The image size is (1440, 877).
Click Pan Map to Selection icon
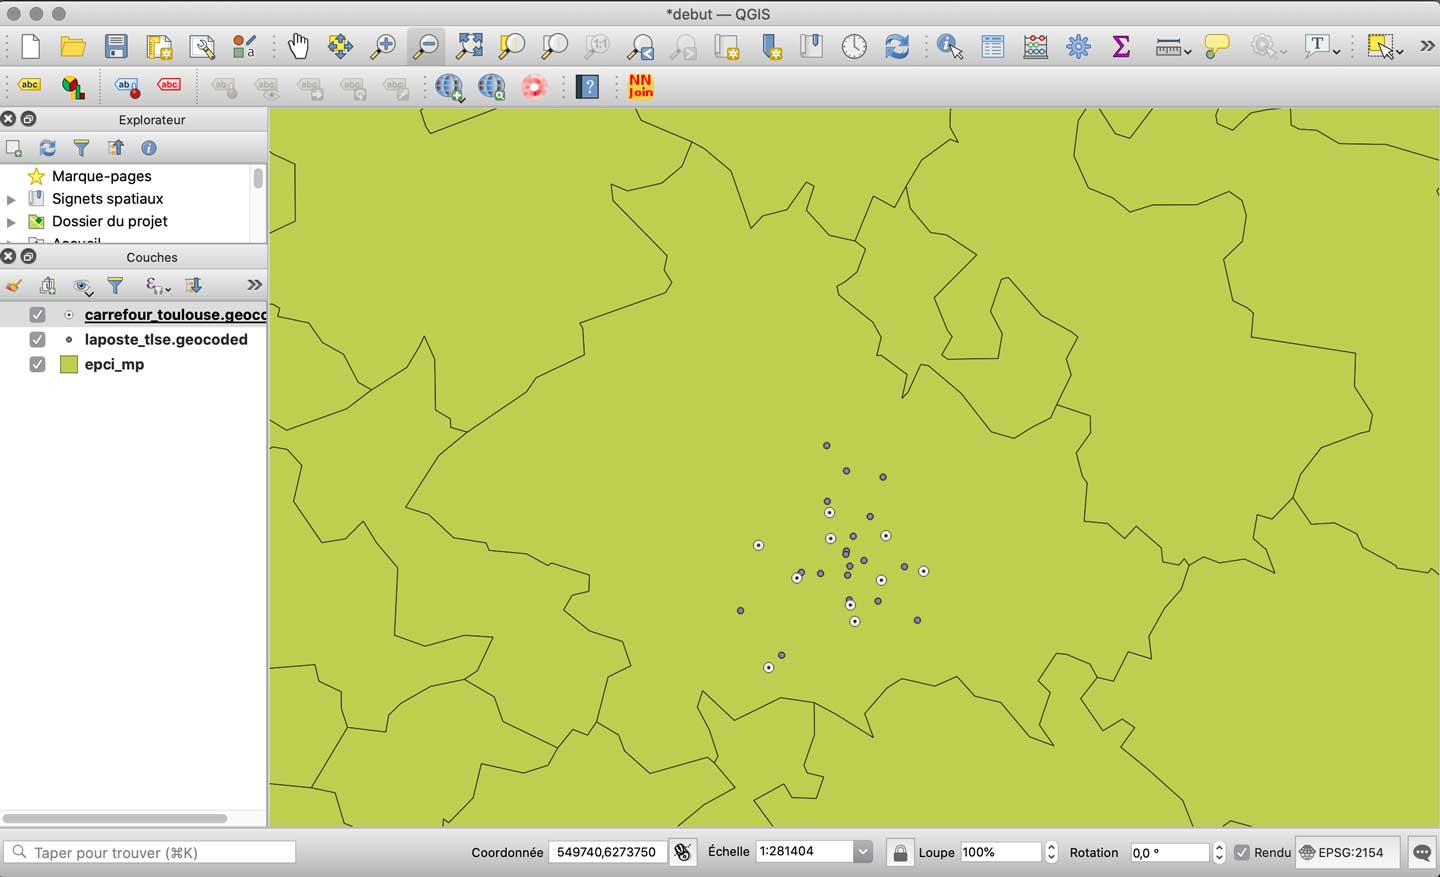pos(340,46)
